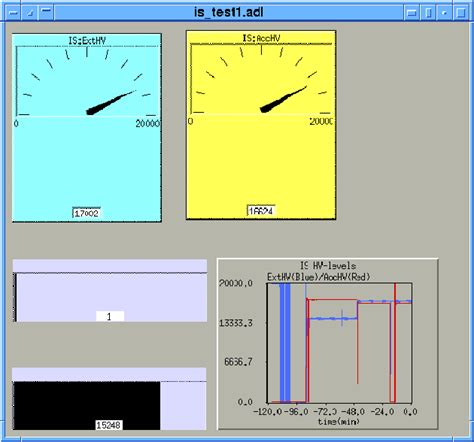Image resolution: width=474 pixels, height=442 pixels.
Task: Click the black fill of the lower bar monitor
Action: (x=87, y=406)
